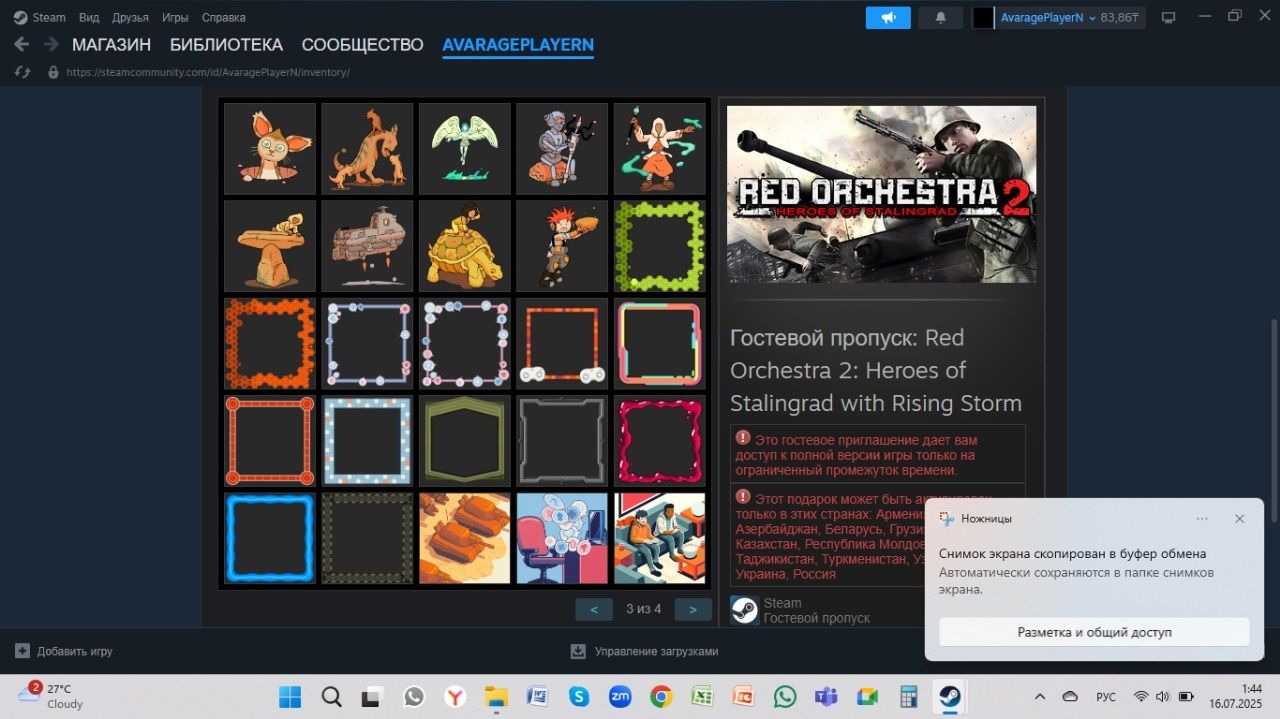This screenshot has width=1280, height=719.
Task: Select the red wavy blob avatar frame
Action: click(660, 440)
